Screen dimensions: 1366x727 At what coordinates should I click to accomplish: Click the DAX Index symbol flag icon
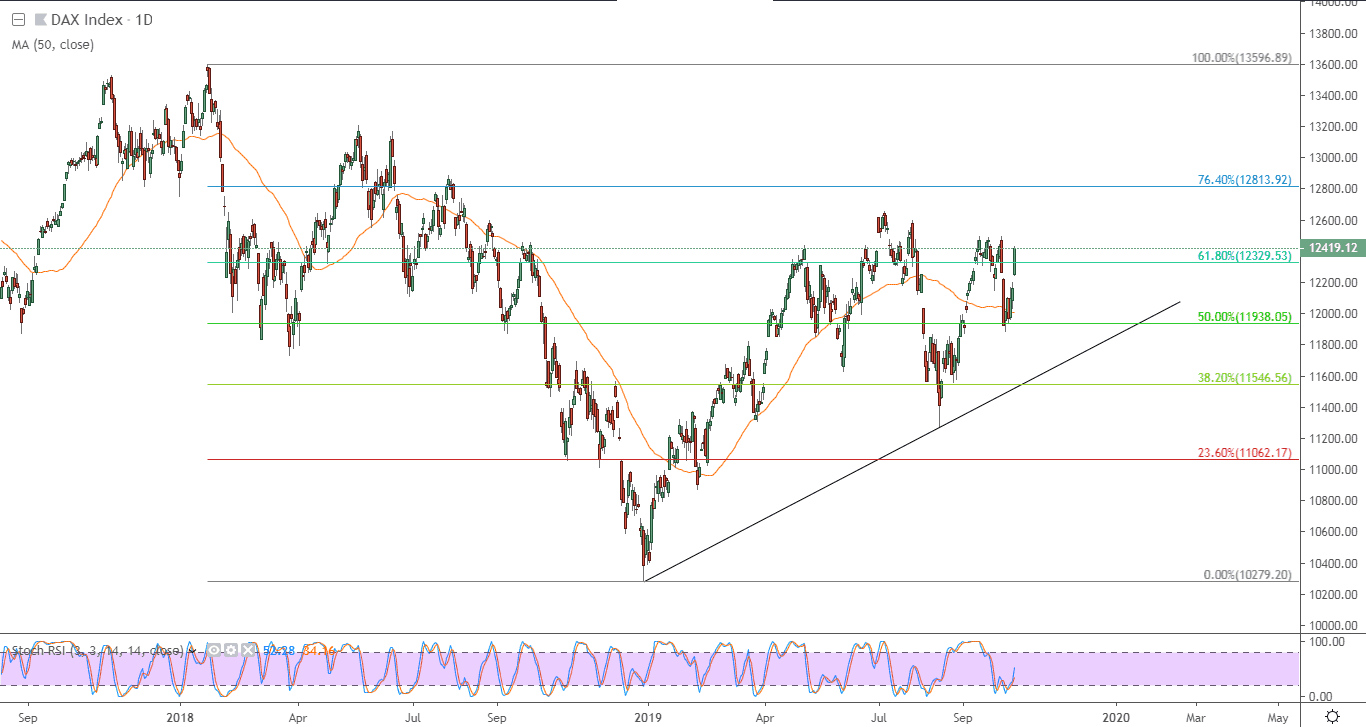[40, 20]
